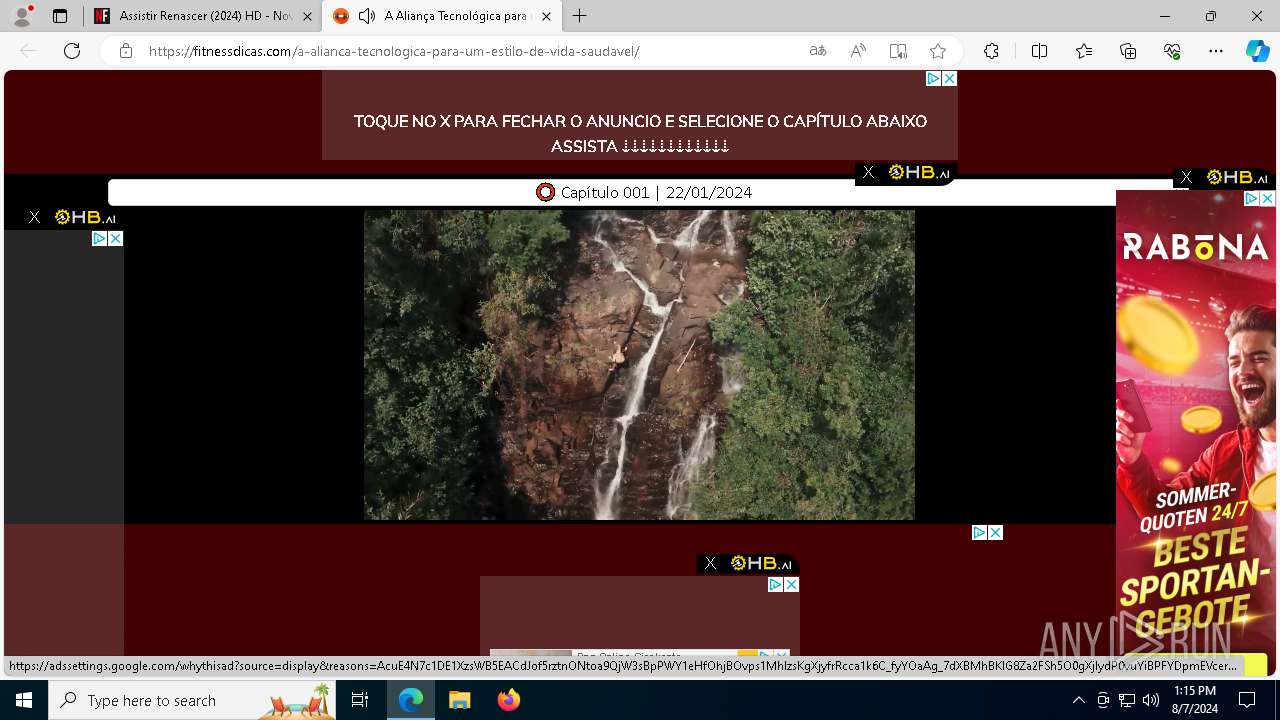Image resolution: width=1280 pixels, height=720 pixels.
Task: Close HB.ai overlay below top banner
Action: tap(868, 172)
